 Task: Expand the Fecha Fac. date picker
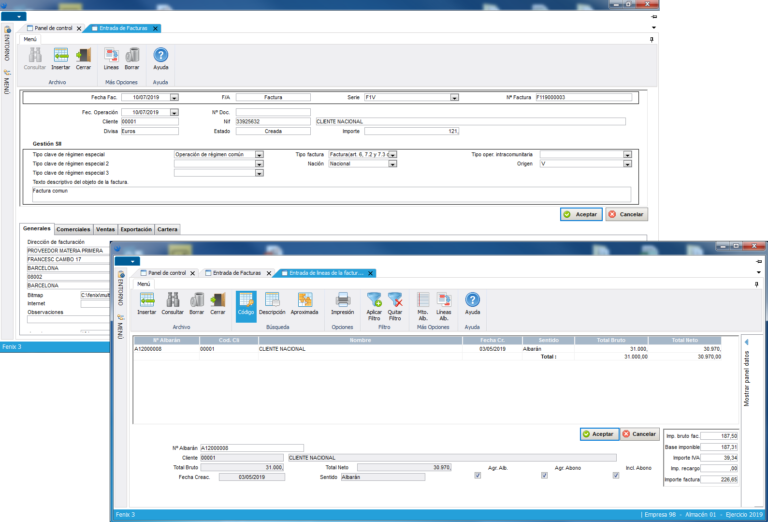pos(174,98)
